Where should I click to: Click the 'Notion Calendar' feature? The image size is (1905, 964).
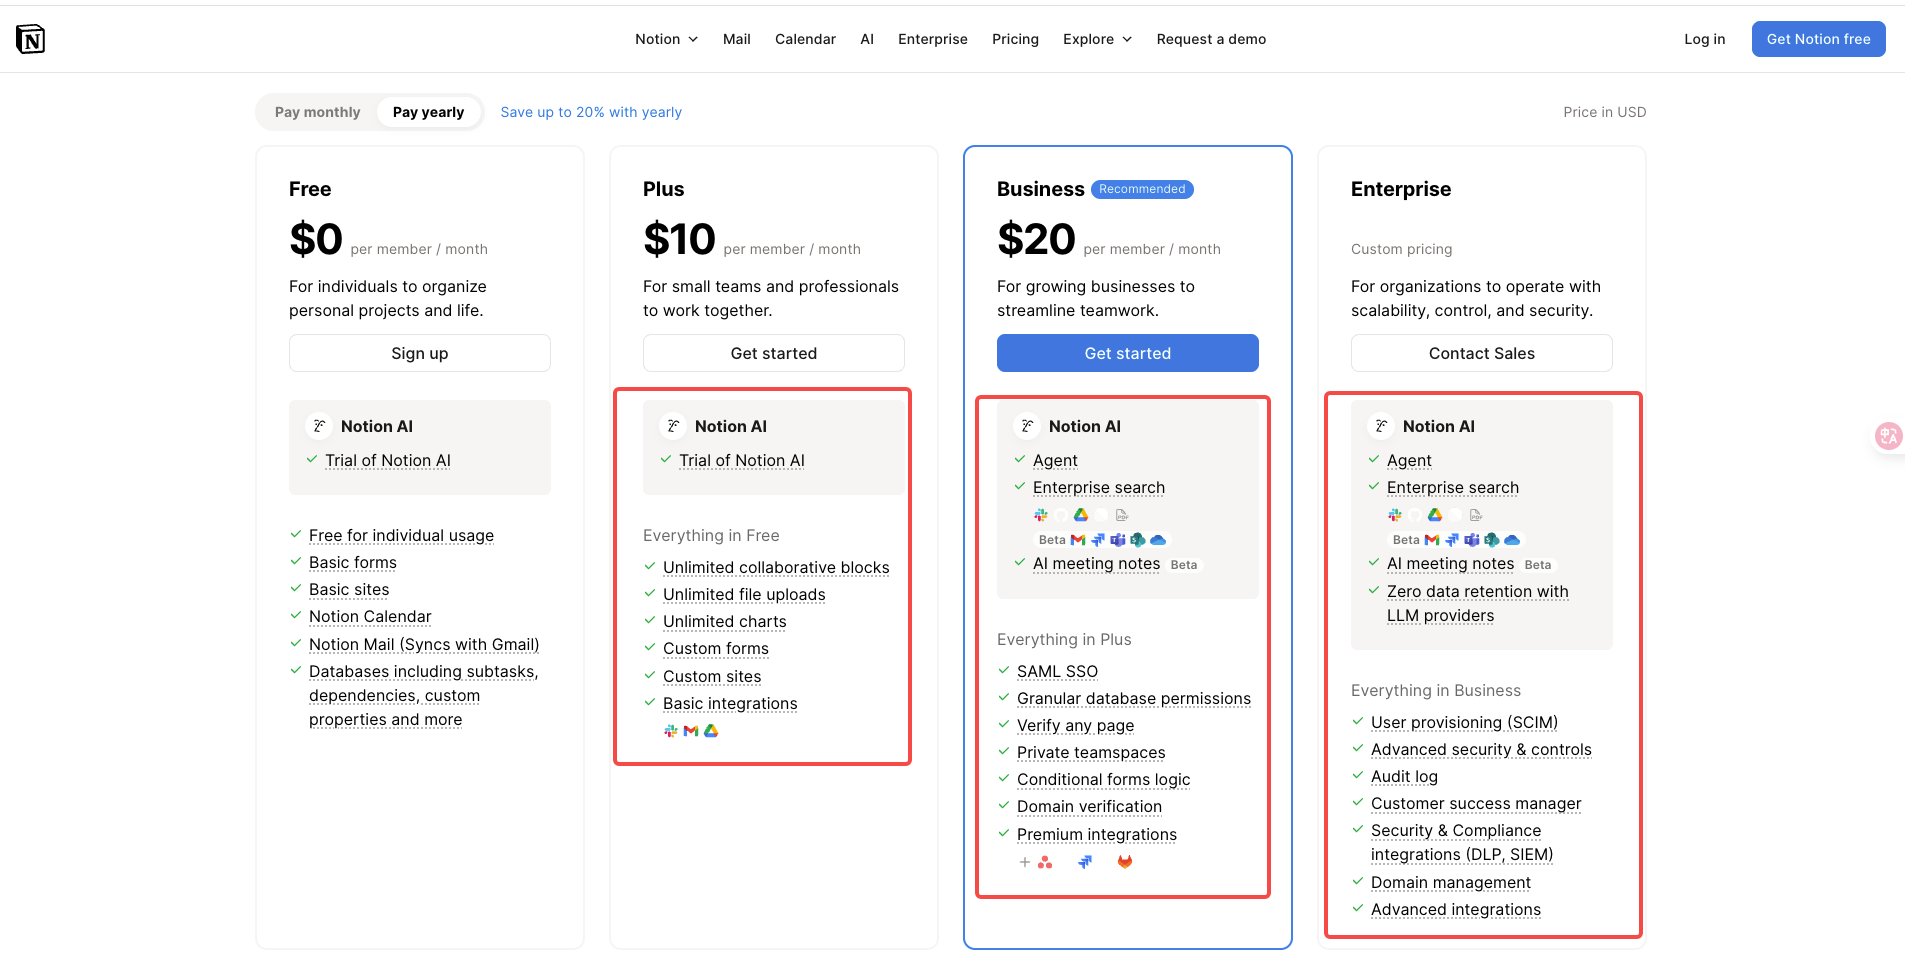(x=370, y=617)
